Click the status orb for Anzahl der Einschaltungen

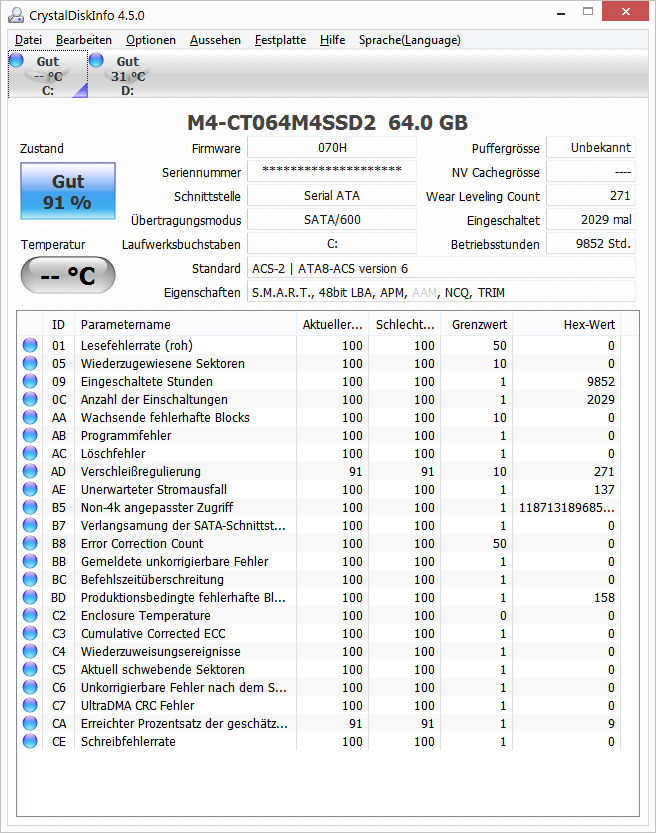(x=30, y=400)
